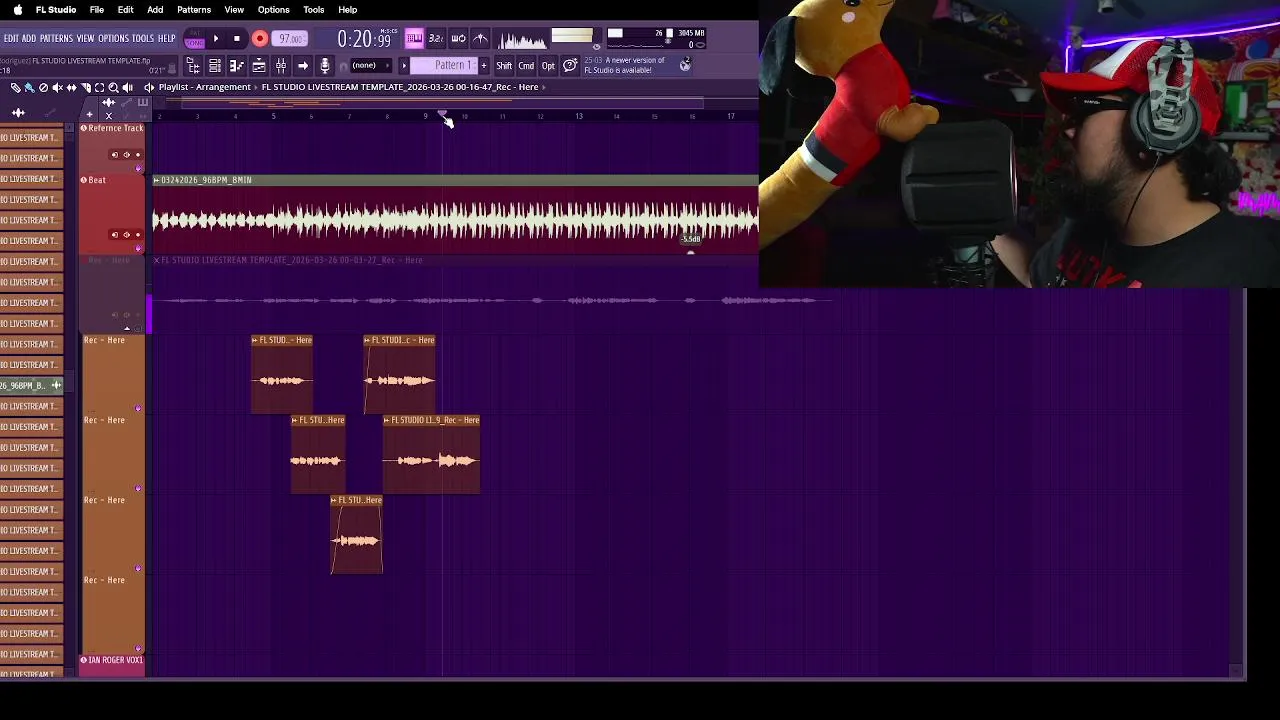The image size is (1280, 720).
Task: Toggle the blend recording overdub icon
Action: [x=481, y=39]
